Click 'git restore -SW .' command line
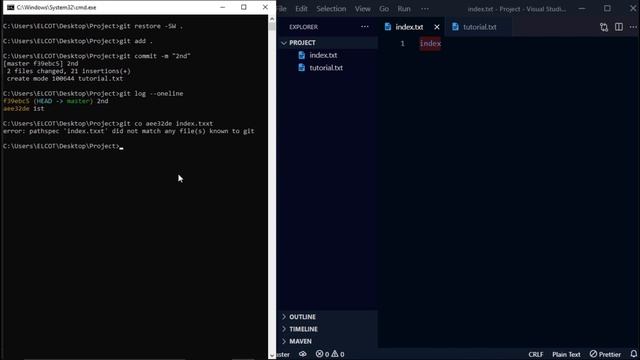640x360 pixels. [93, 26]
